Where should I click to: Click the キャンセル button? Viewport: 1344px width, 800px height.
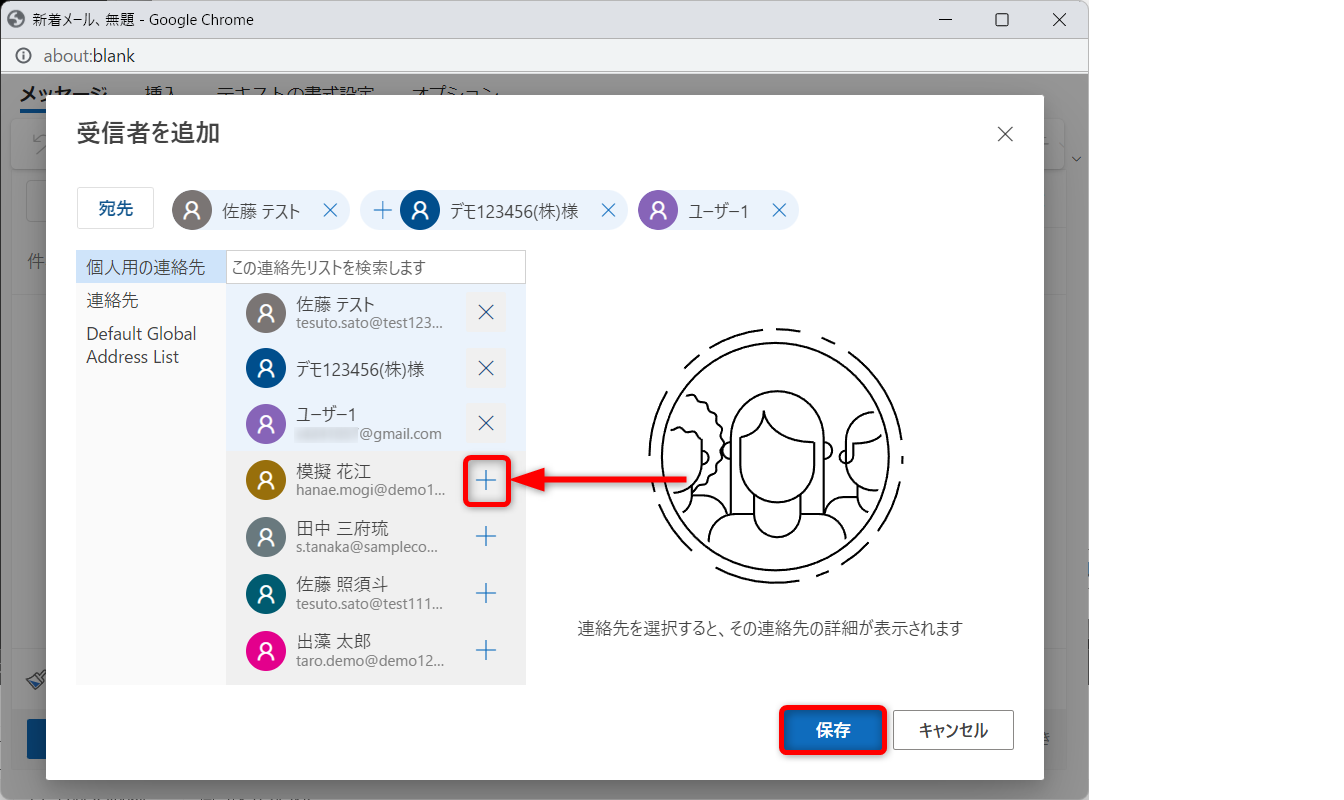[x=952, y=730]
